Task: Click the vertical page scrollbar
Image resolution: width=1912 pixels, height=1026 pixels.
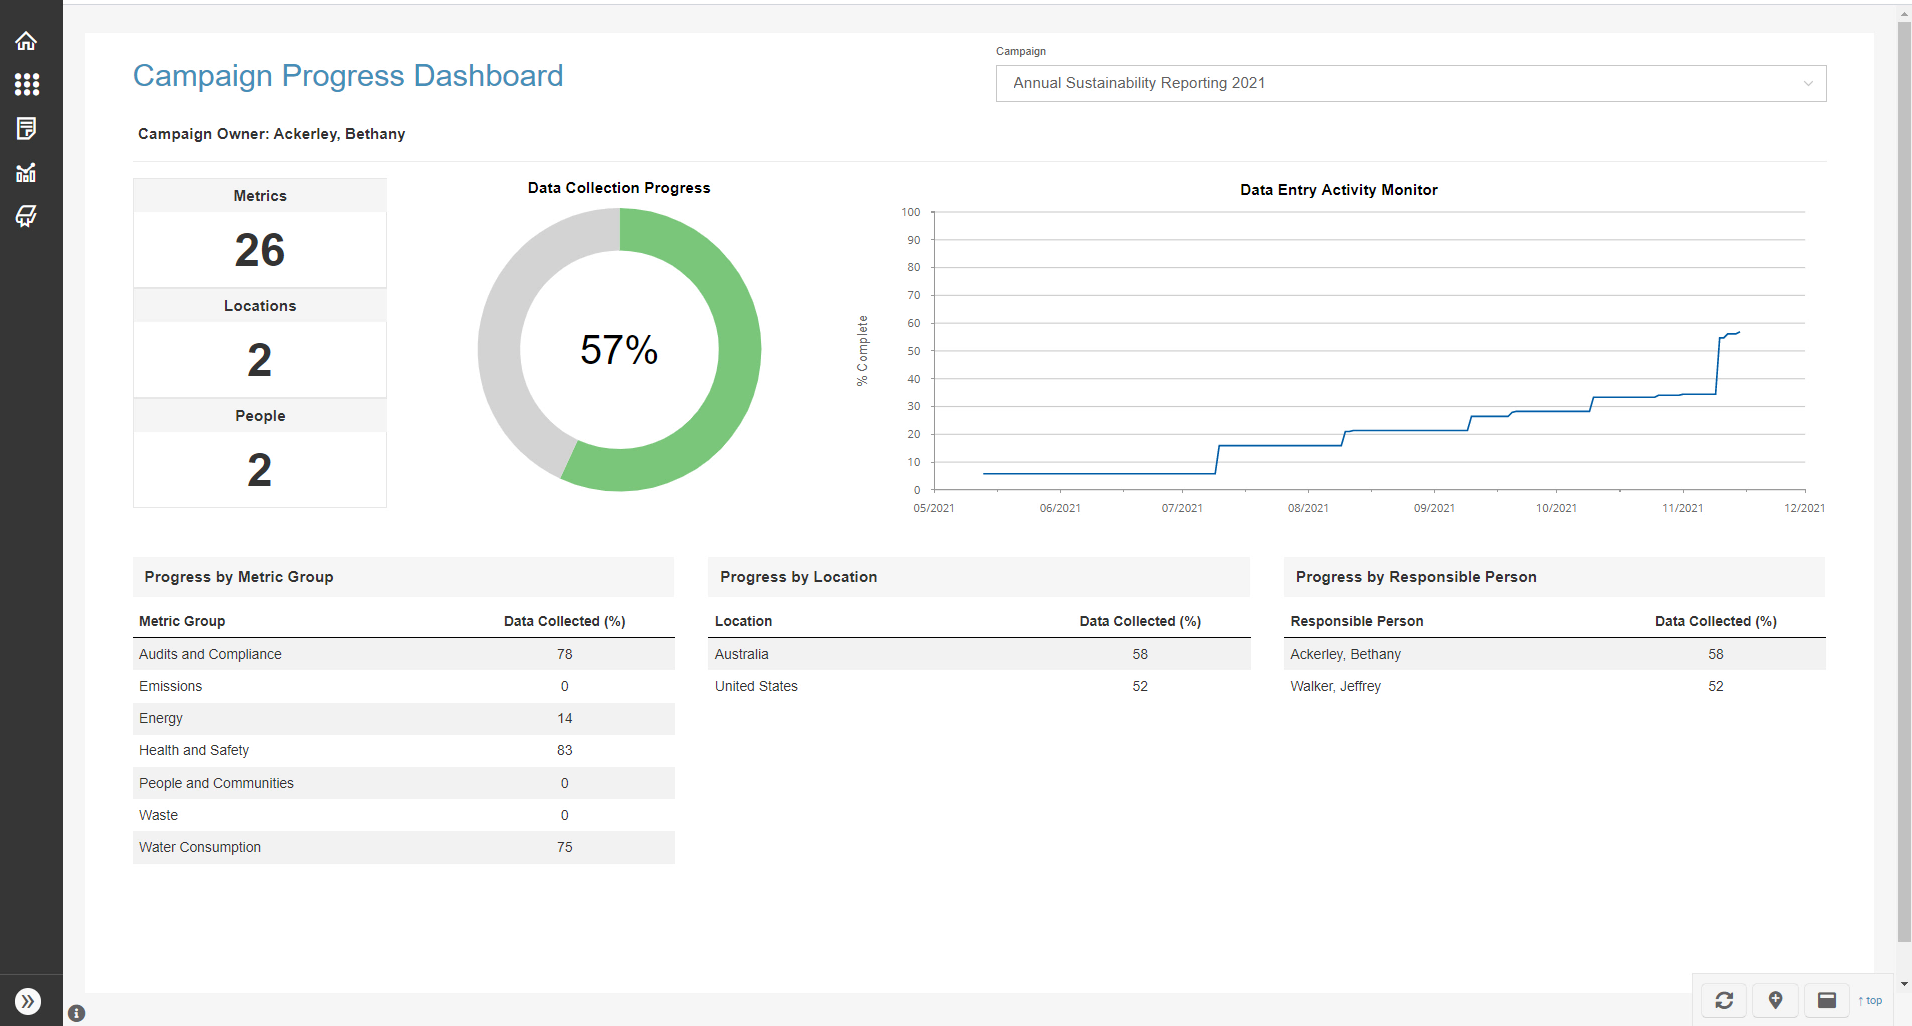Action: pos(1904,480)
